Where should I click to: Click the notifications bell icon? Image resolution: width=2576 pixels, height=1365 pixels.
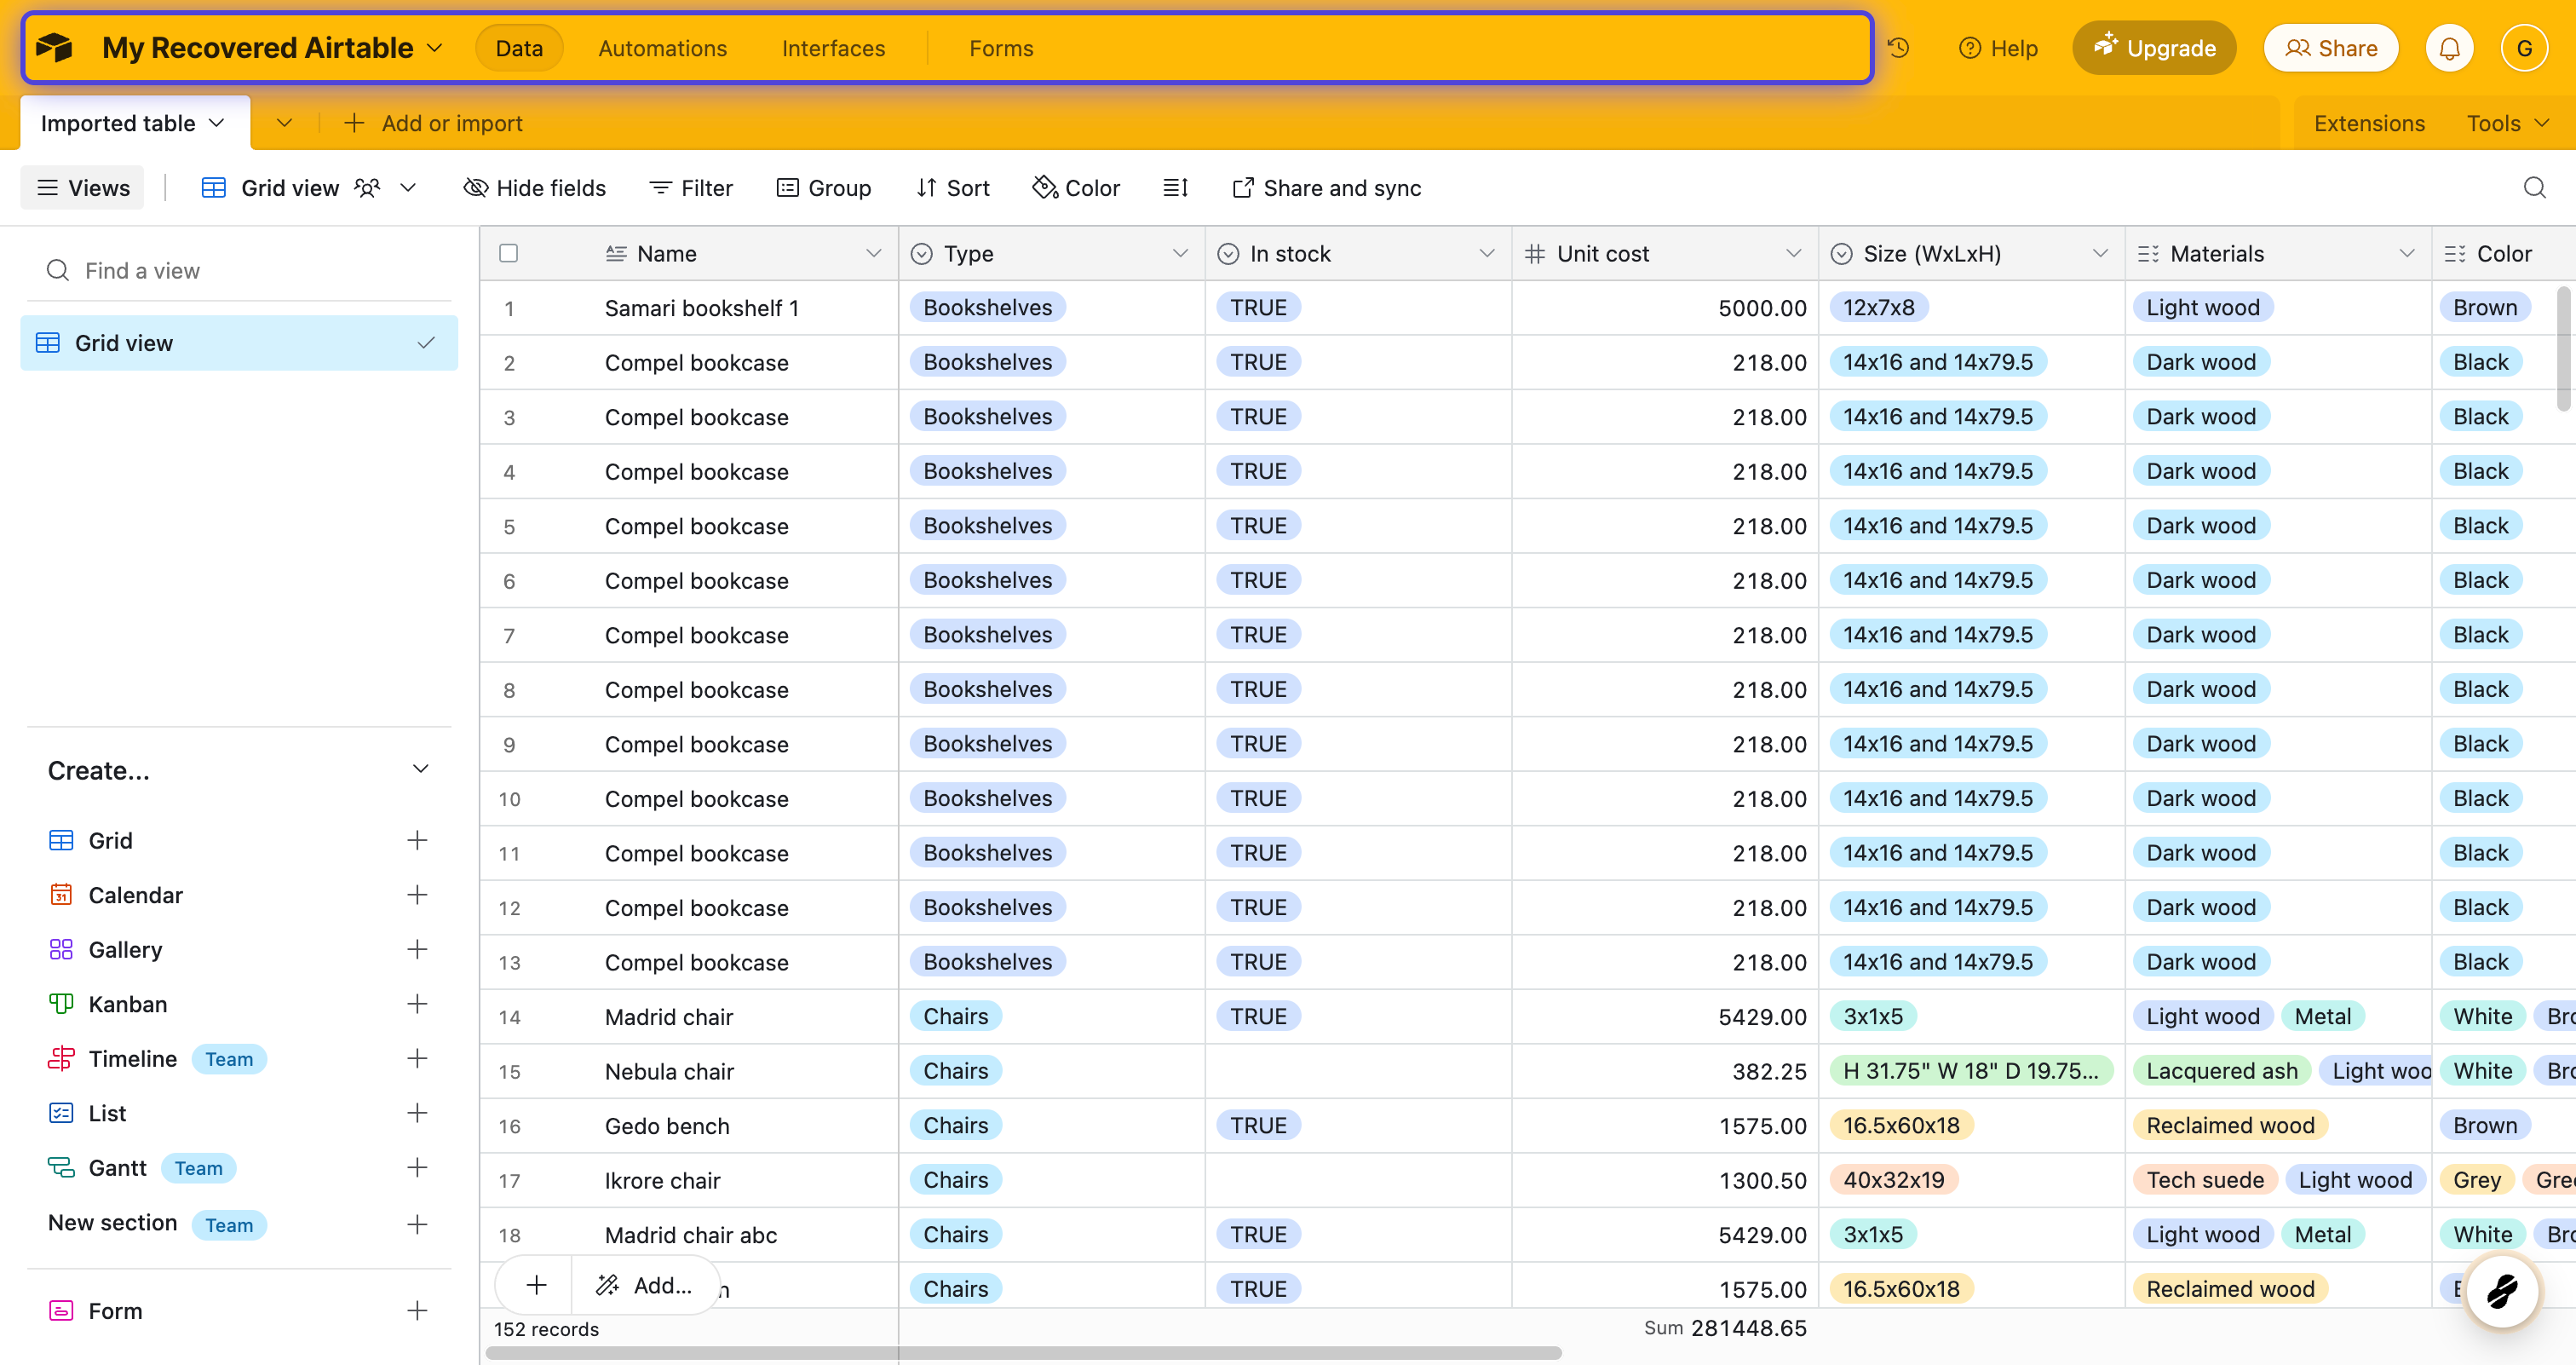2449,48
